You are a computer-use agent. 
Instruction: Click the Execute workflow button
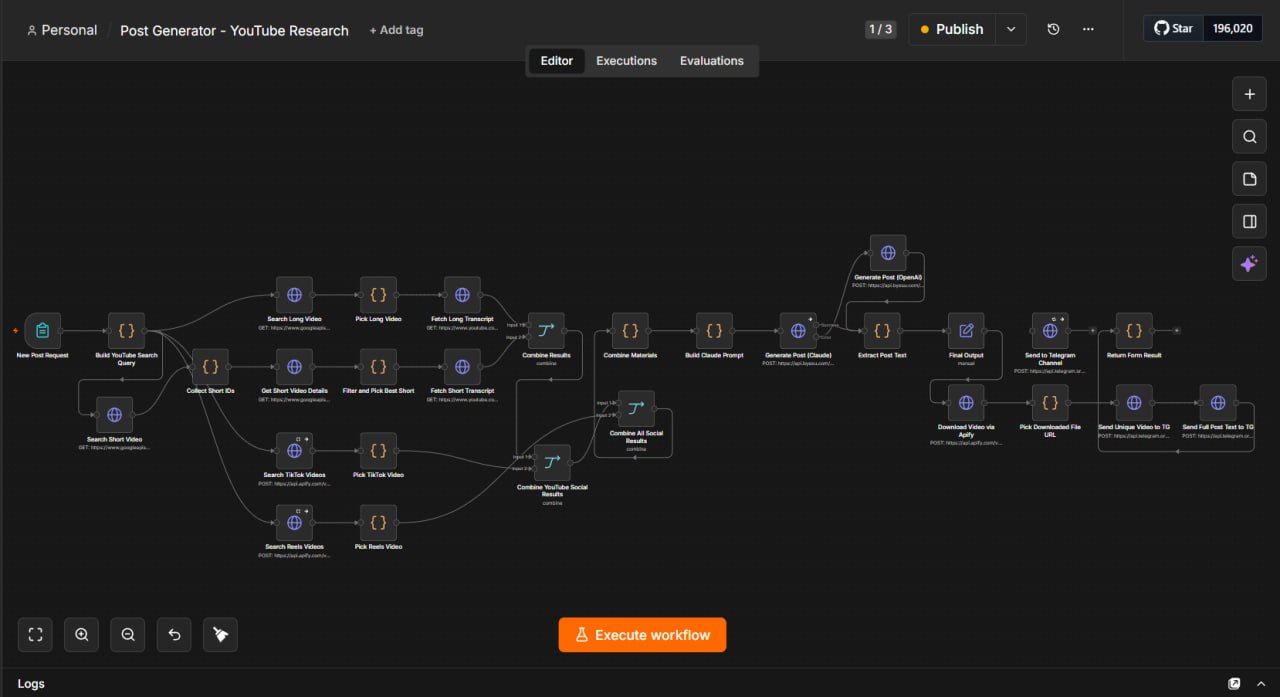(642, 635)
